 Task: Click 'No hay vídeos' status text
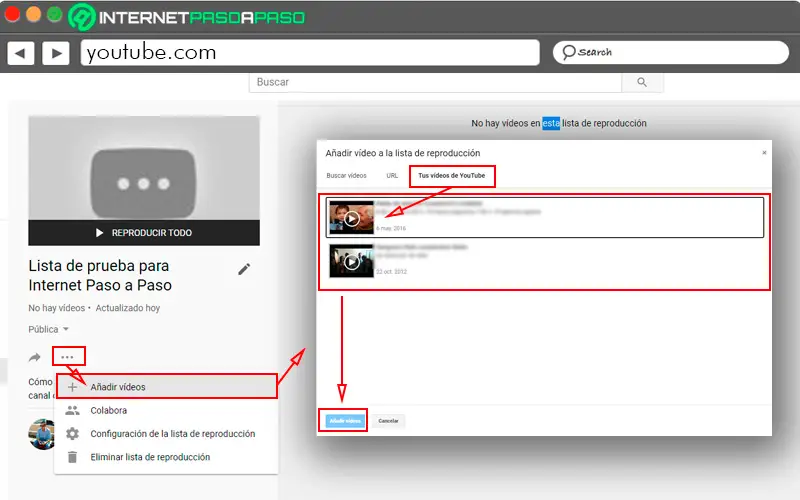point(57,308)
